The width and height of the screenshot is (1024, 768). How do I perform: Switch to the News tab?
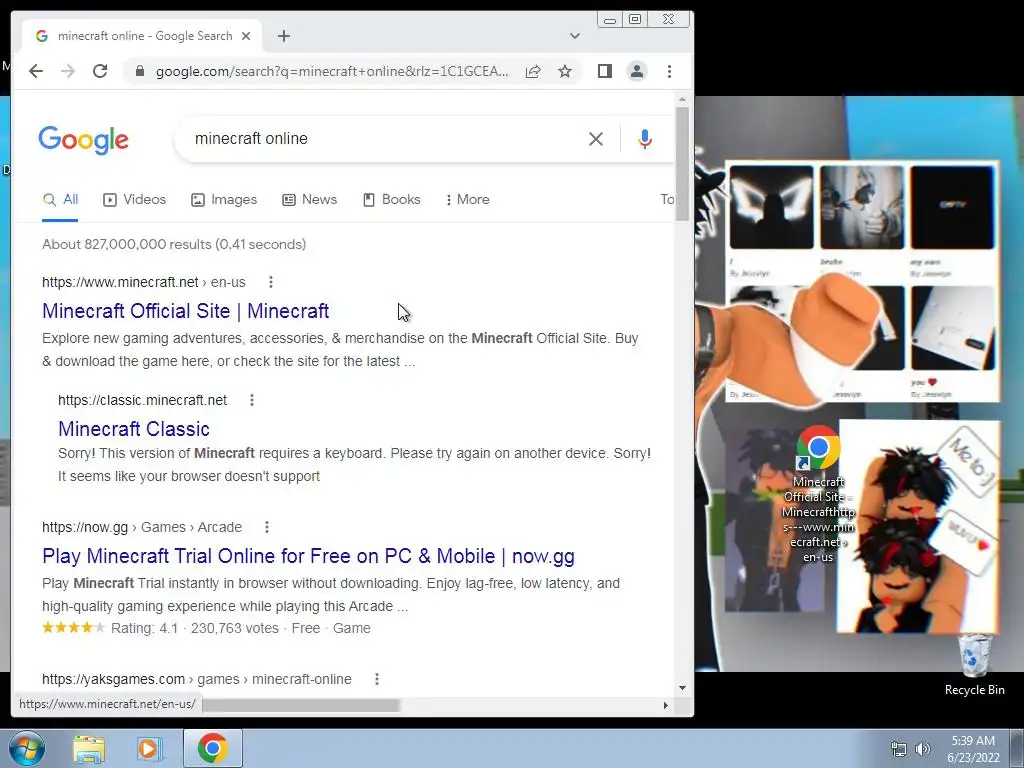(310, 200)
